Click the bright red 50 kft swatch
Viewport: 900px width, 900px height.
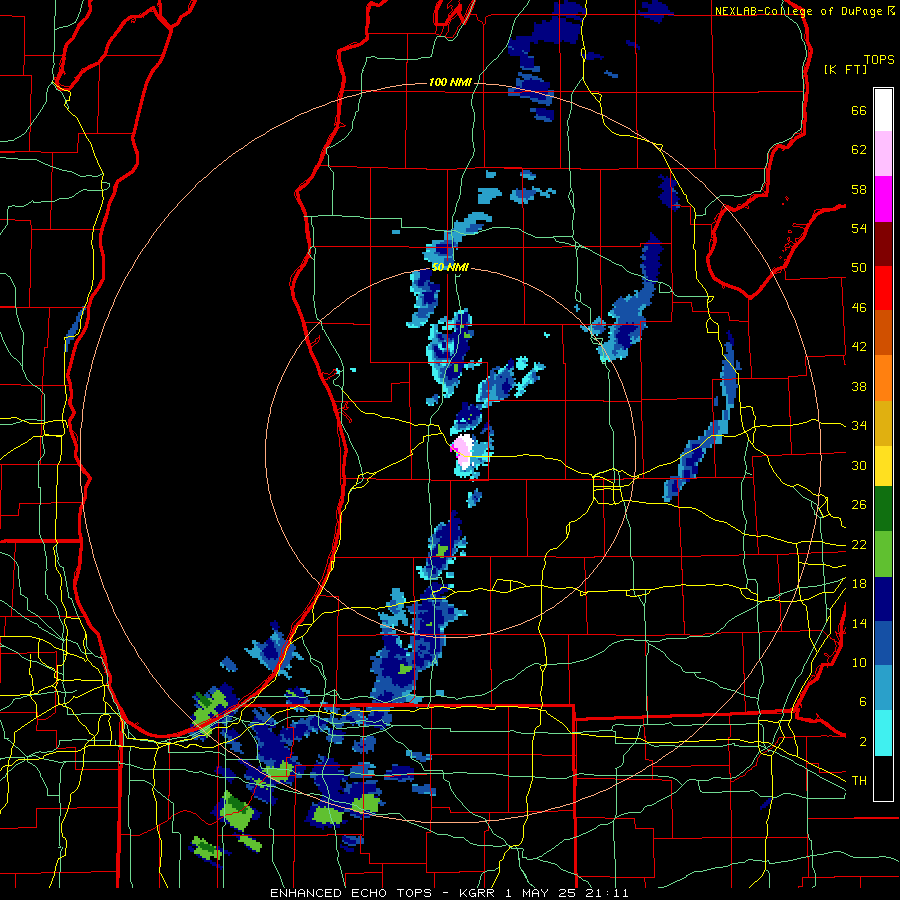(x=883, y=288)
